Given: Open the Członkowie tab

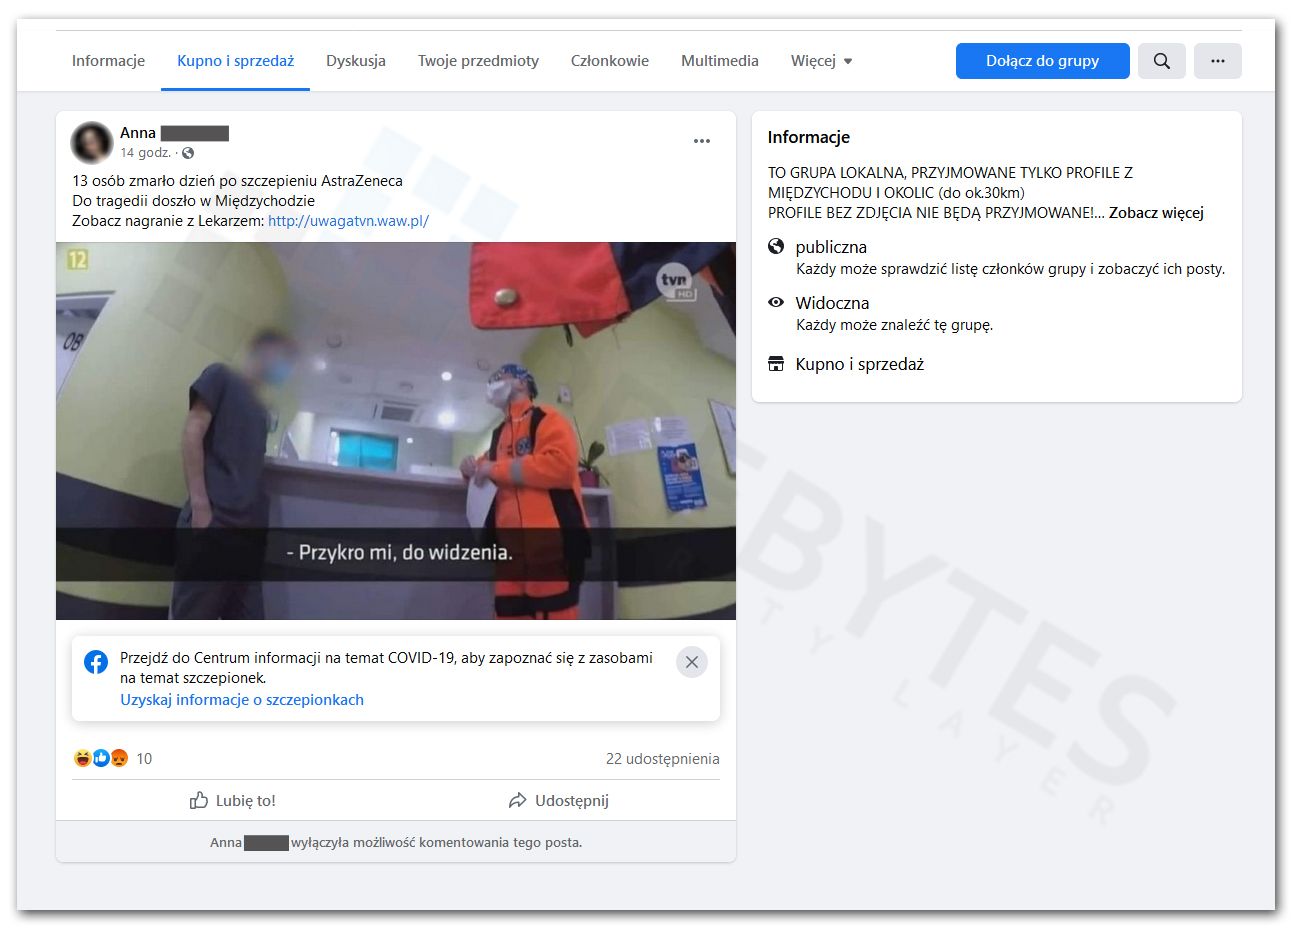Looking at the screenshot, I should 610,61.
